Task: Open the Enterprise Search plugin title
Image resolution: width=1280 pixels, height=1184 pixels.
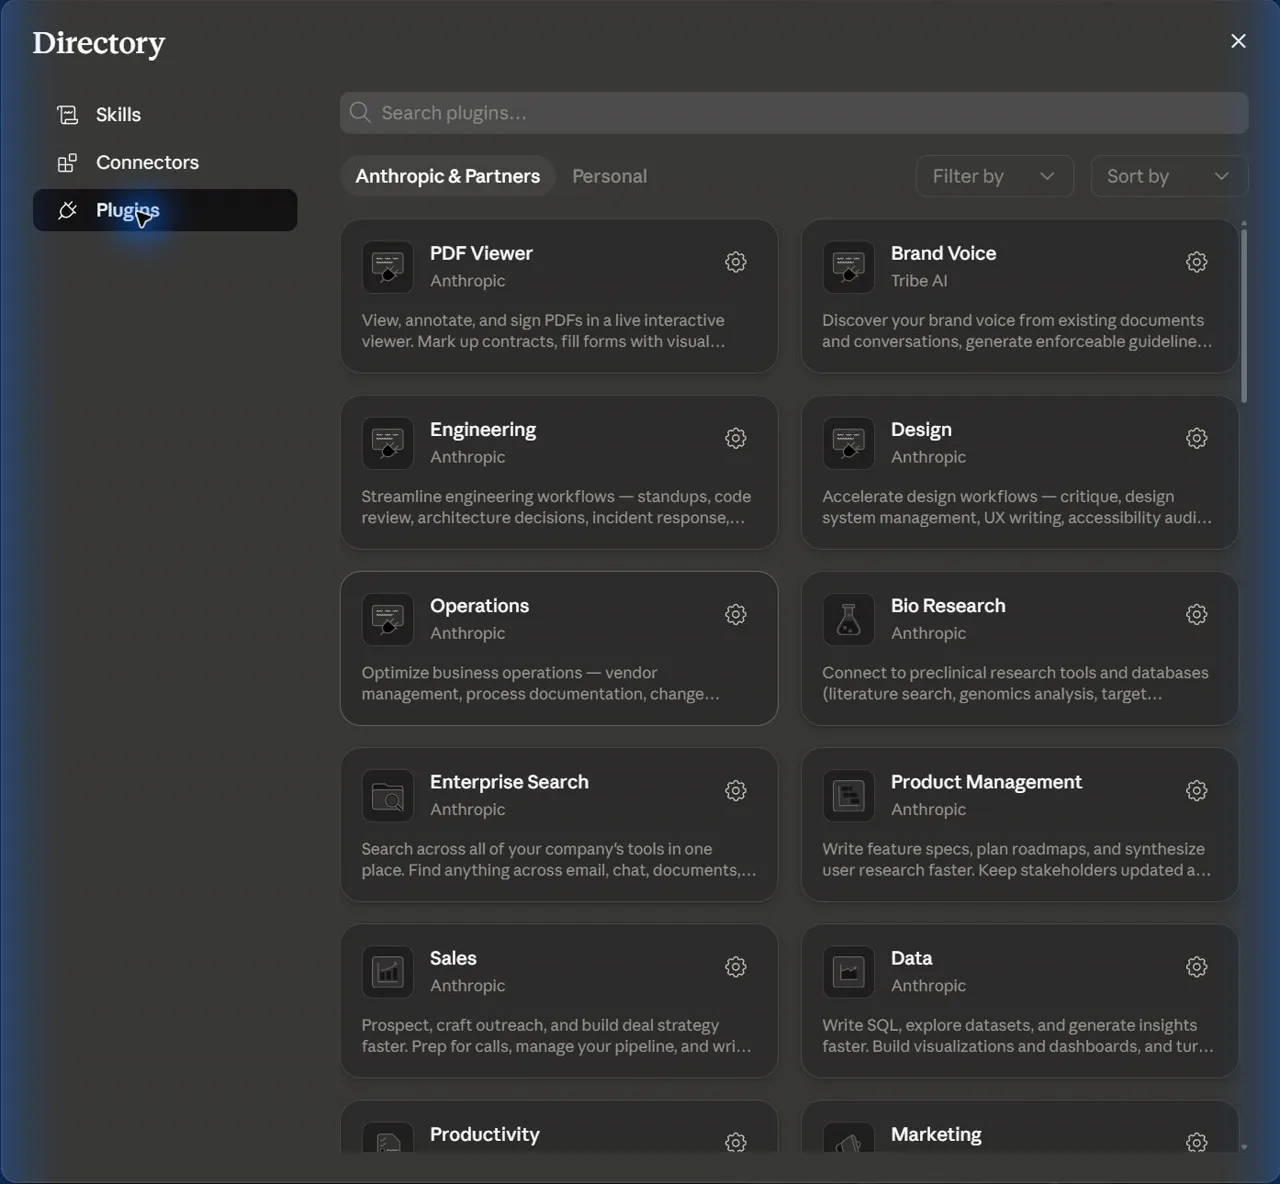Action: click(509, 782)
